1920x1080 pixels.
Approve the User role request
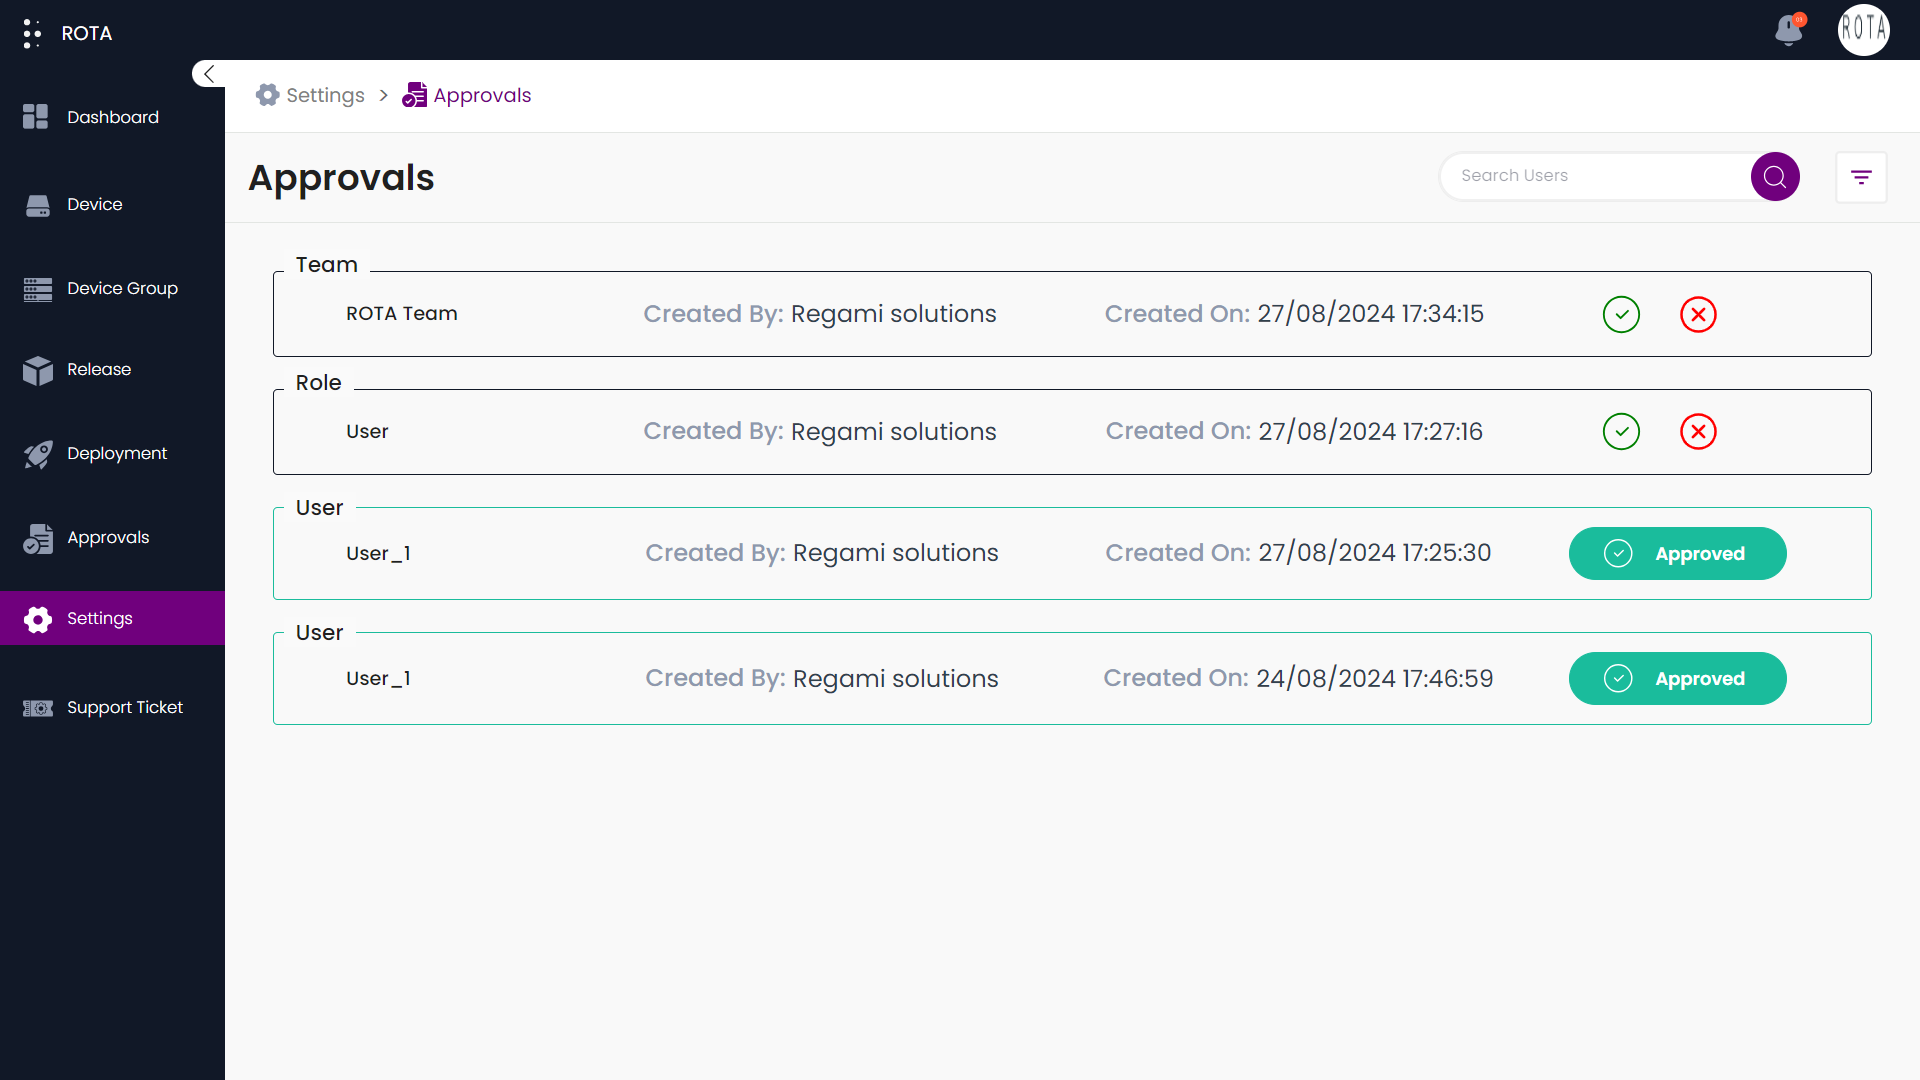pos(1621,432)
